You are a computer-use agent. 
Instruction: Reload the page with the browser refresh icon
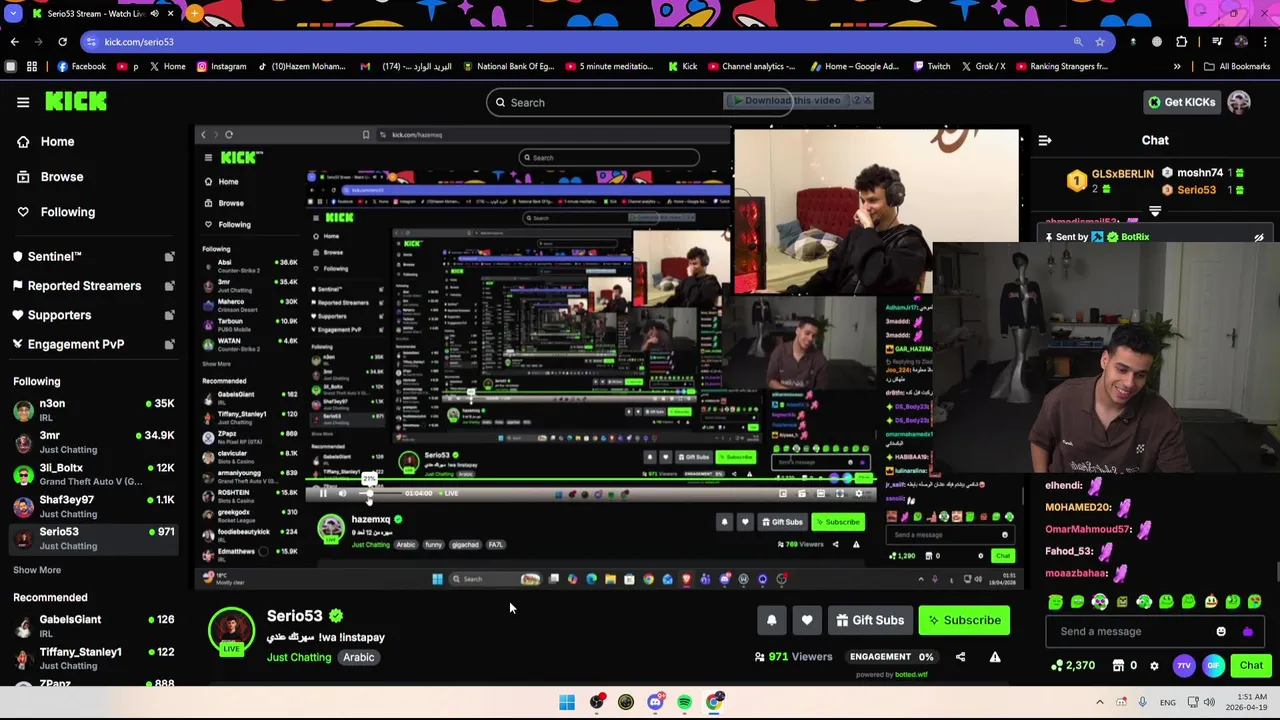[x=62, y=42]
